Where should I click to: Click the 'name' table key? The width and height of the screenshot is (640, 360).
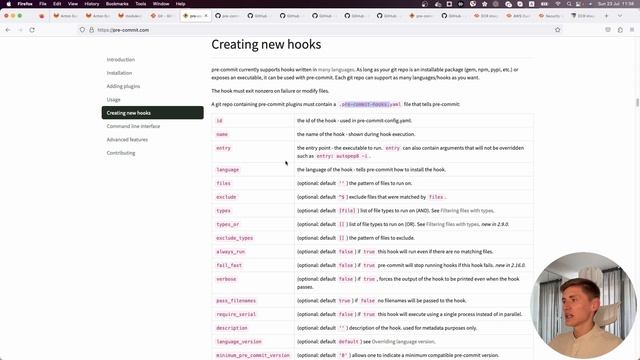click(x=222, y=134)
